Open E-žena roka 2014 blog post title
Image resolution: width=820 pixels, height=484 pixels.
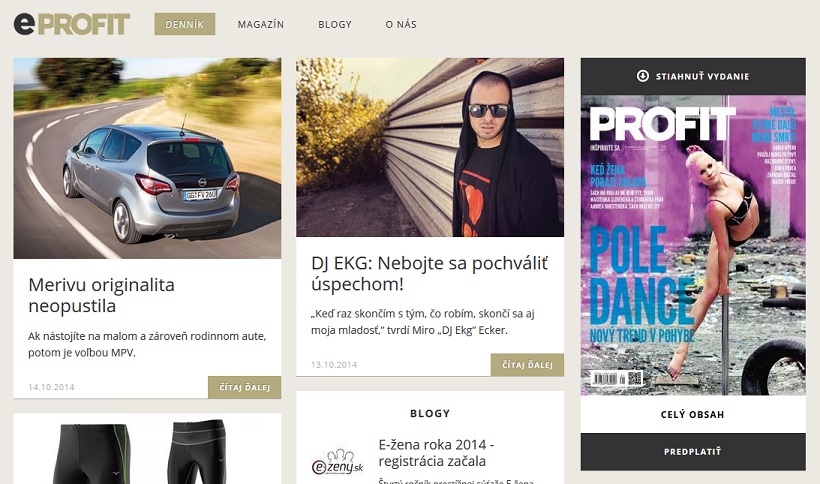click(437, 453)
